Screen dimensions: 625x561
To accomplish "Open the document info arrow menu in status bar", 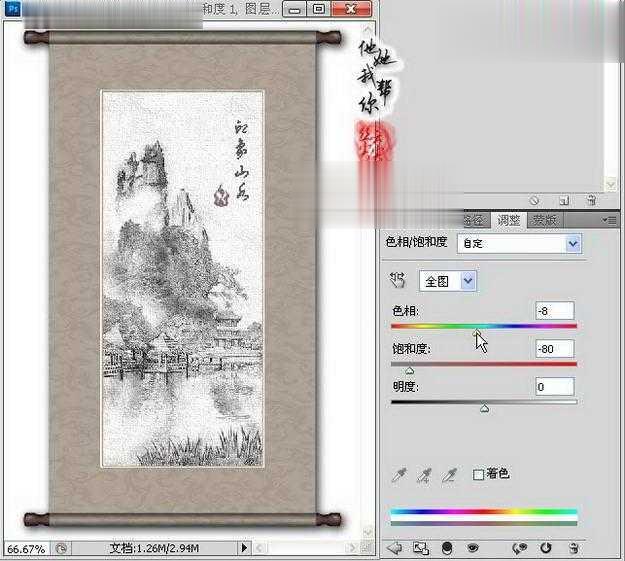I will point(244,548).
